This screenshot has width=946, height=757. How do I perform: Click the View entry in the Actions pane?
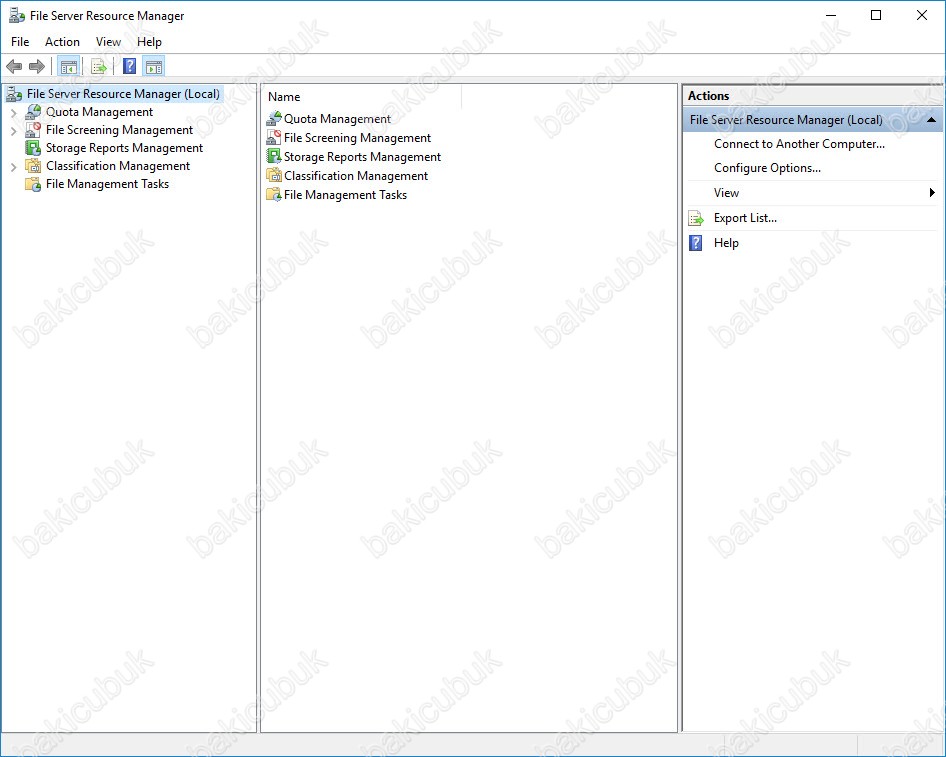726,192
